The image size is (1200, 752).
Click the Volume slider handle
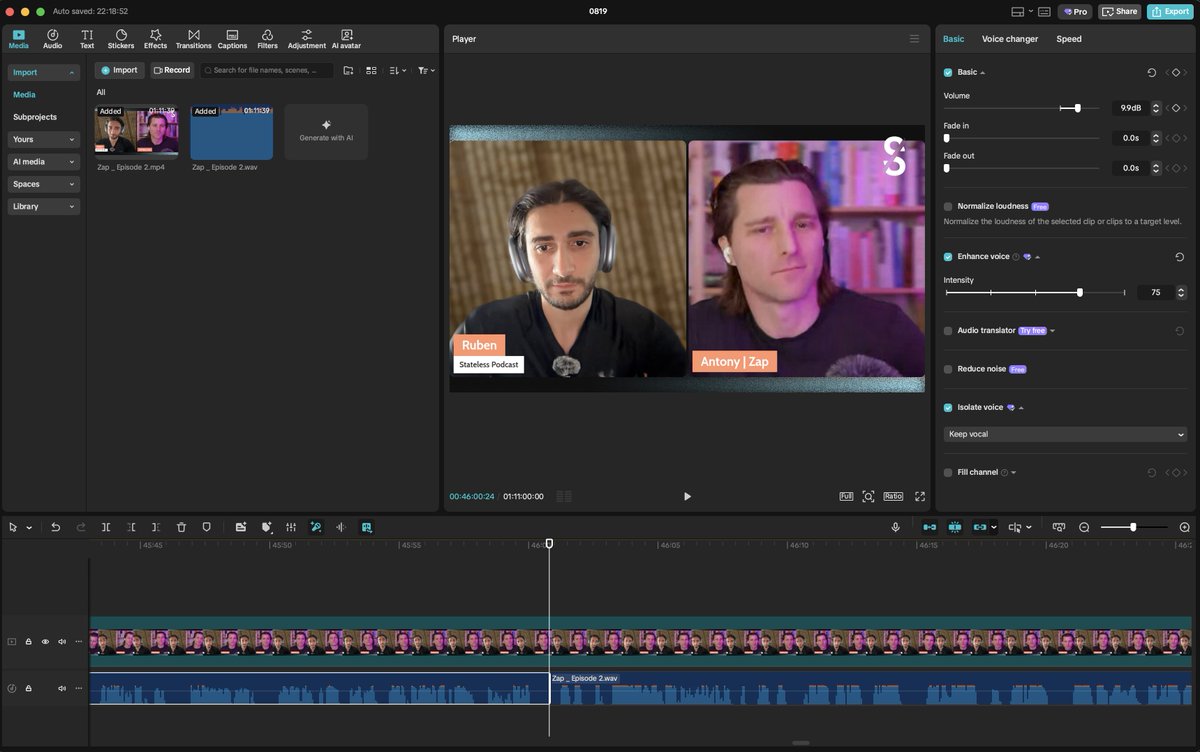1077,108
